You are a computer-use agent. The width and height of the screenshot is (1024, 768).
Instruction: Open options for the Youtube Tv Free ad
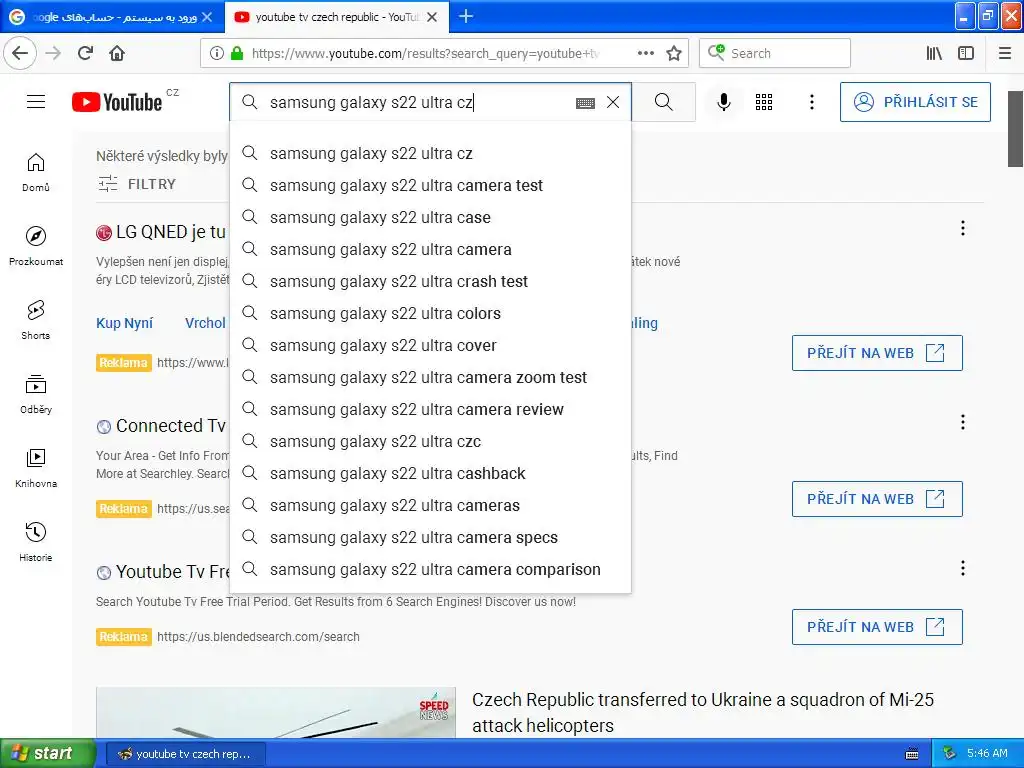coord(963,568)
